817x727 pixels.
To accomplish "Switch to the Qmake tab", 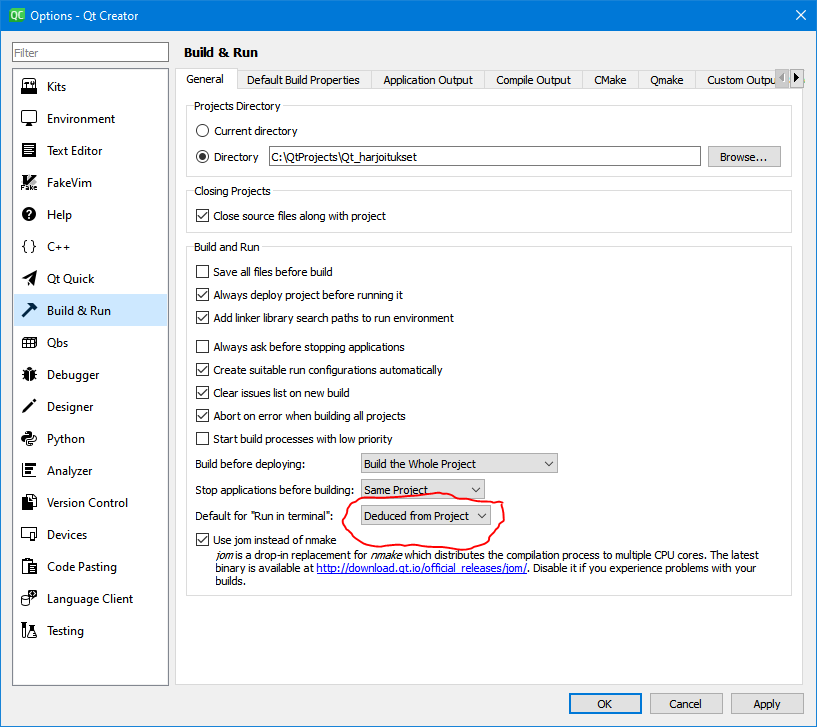I will click(x=666, y=80).
